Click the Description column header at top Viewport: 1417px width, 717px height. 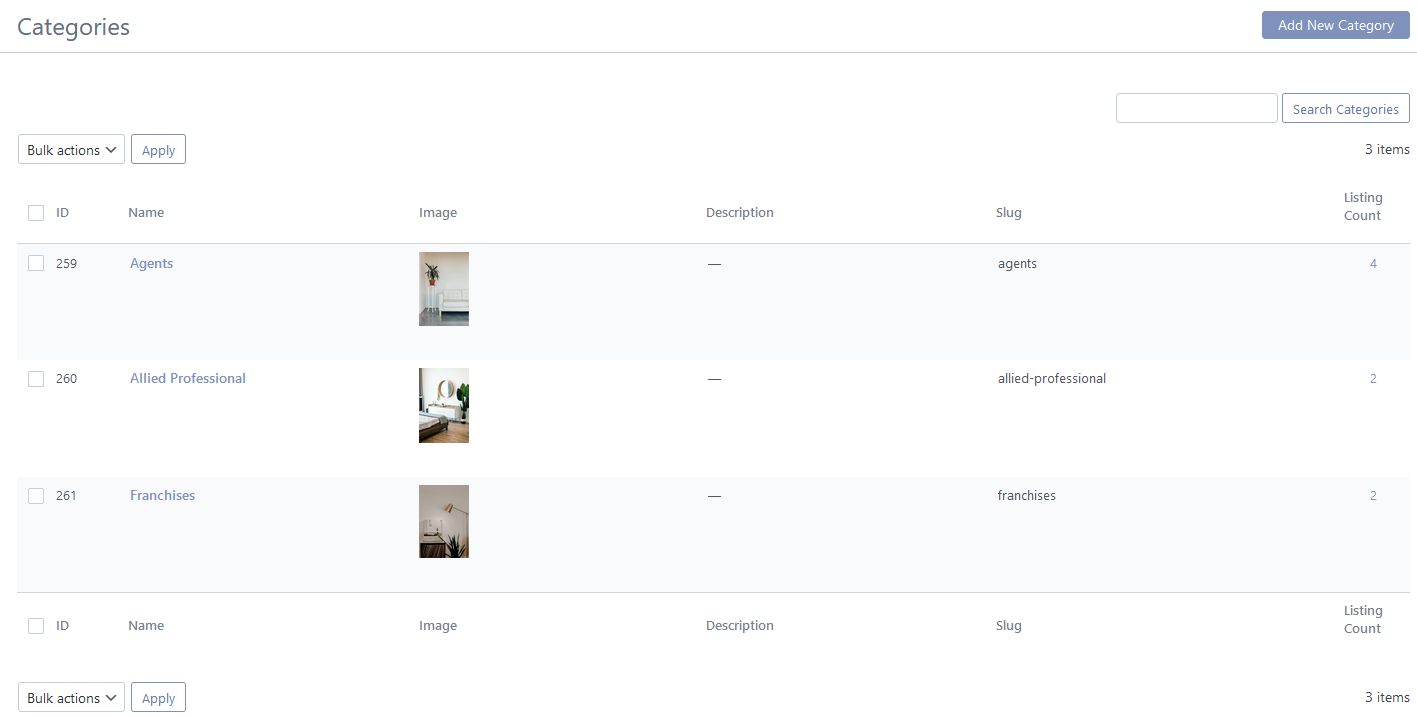[740, 212]
